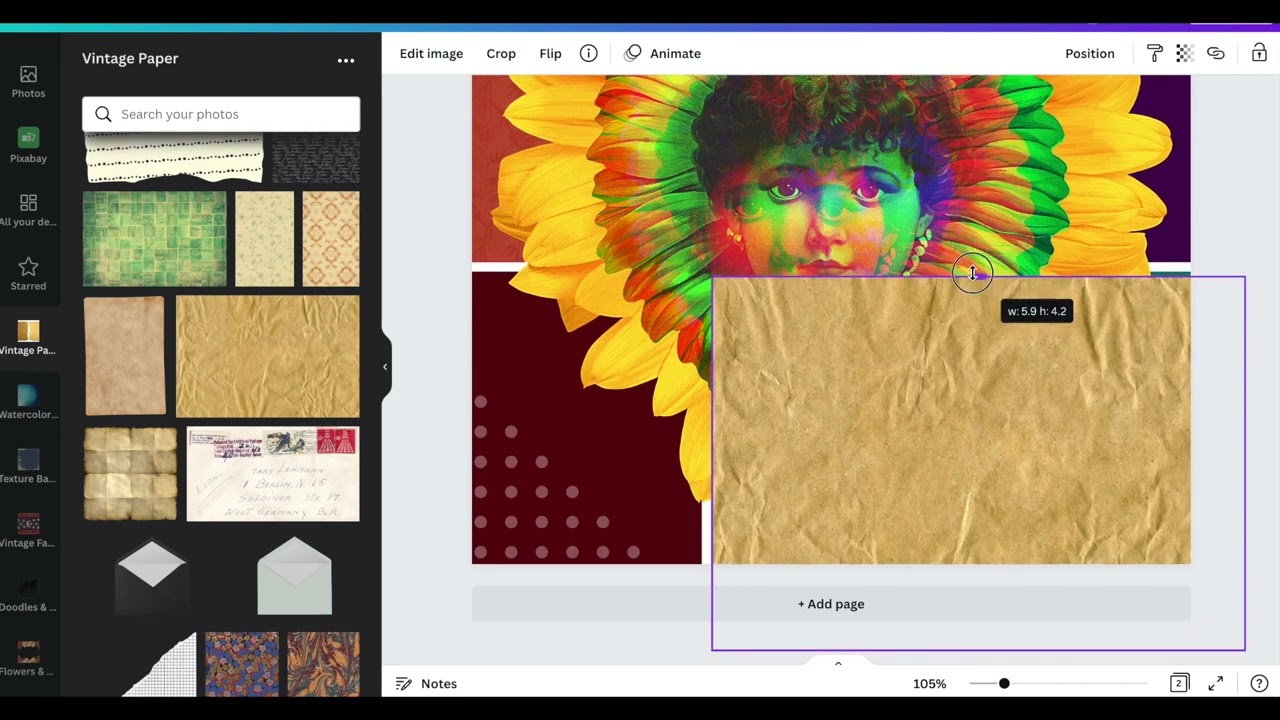Pick the torn graph paper thumbnail

160,663
